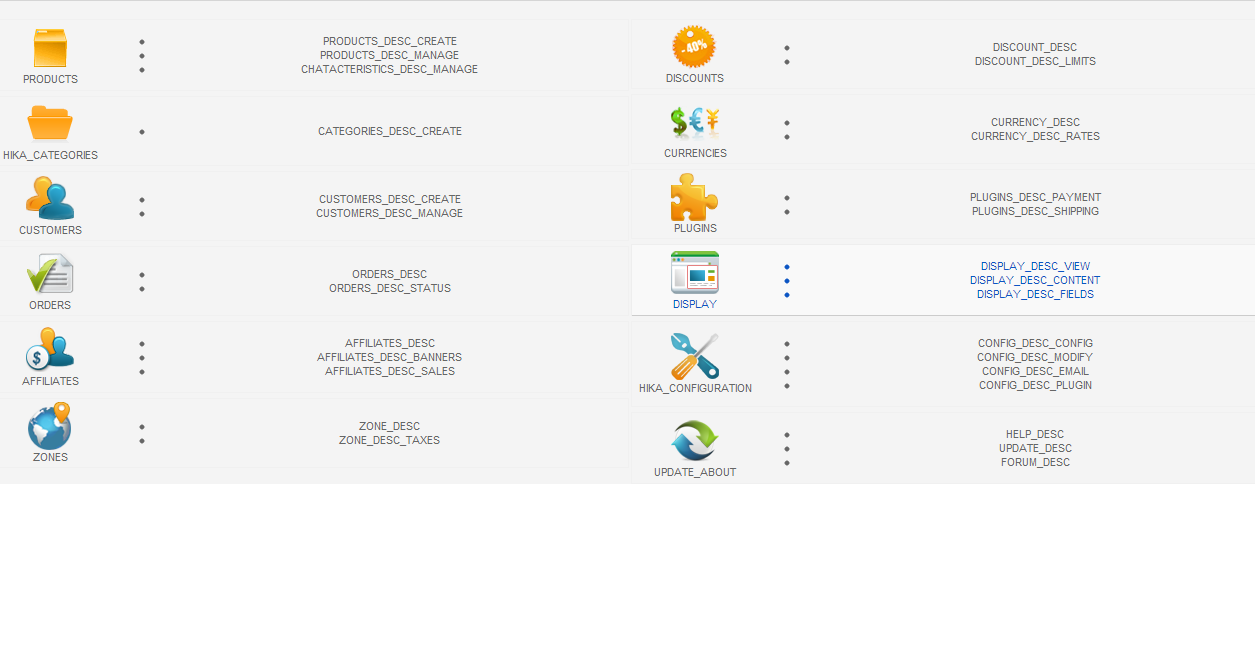Select AFFILIATES_DESC_BANNERS text

click(390, 357)
